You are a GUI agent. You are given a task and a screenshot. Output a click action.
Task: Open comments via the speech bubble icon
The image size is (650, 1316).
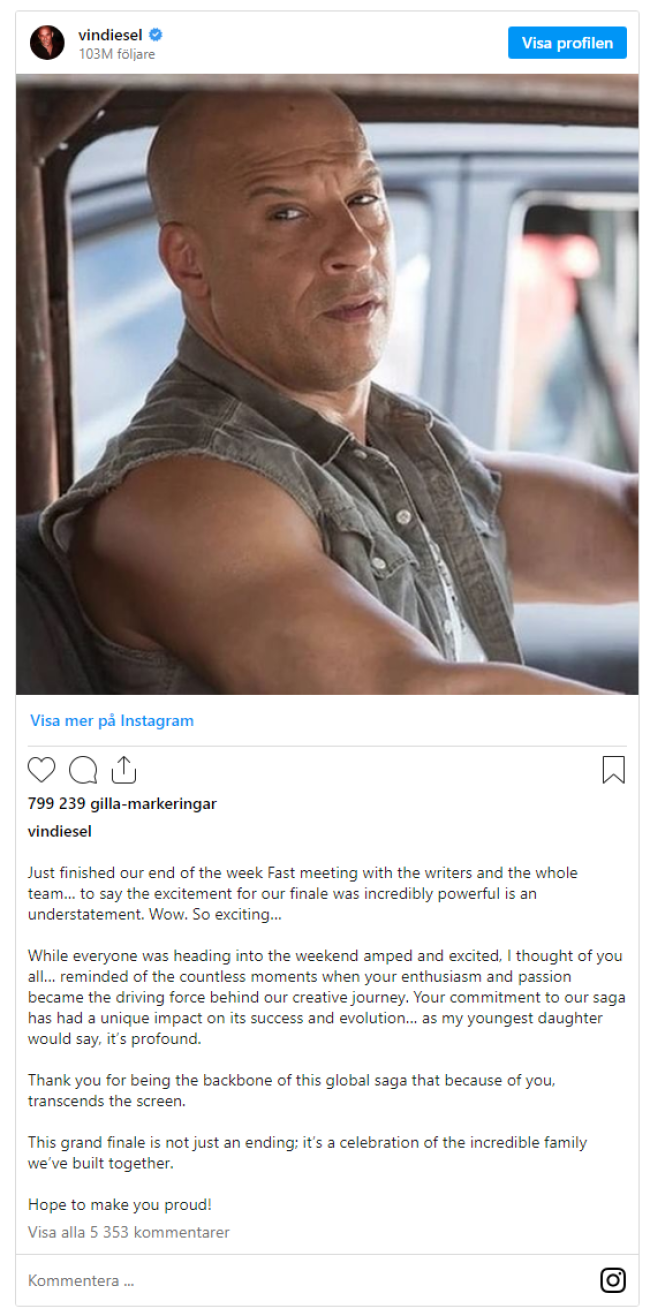coord(83,769)
